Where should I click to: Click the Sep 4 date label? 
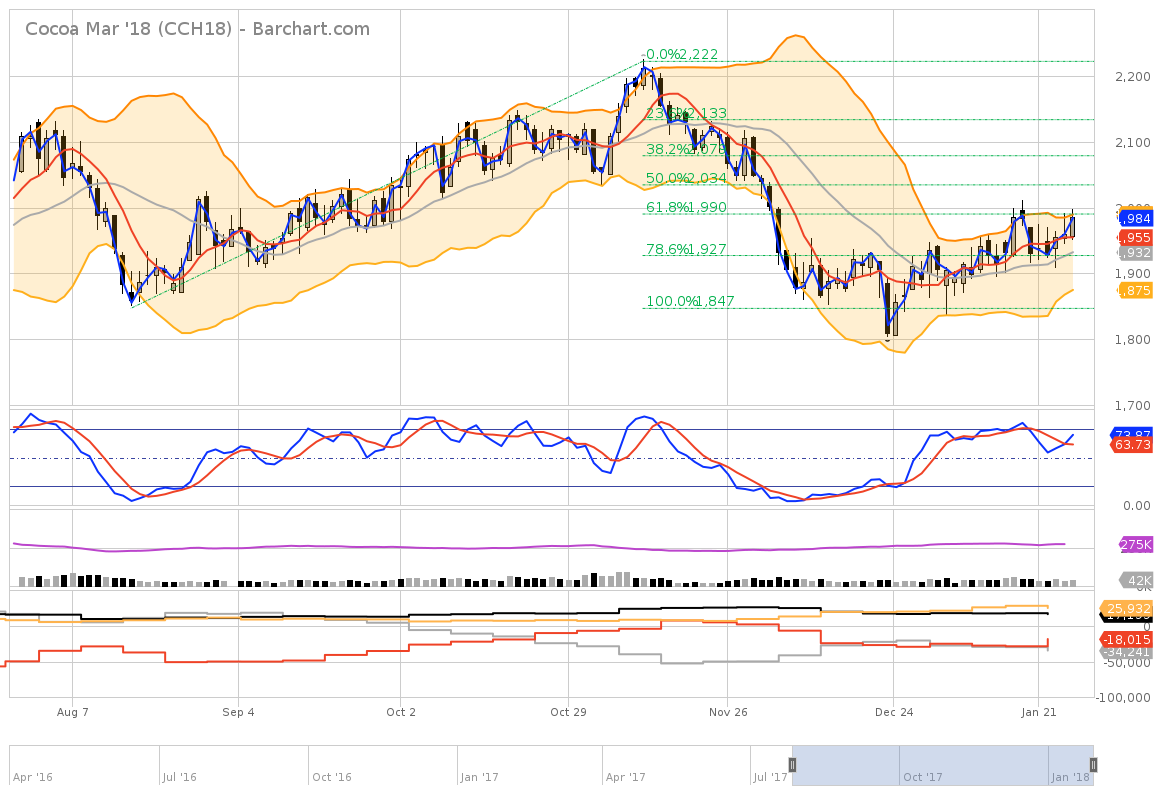click(x=238, y=712)
